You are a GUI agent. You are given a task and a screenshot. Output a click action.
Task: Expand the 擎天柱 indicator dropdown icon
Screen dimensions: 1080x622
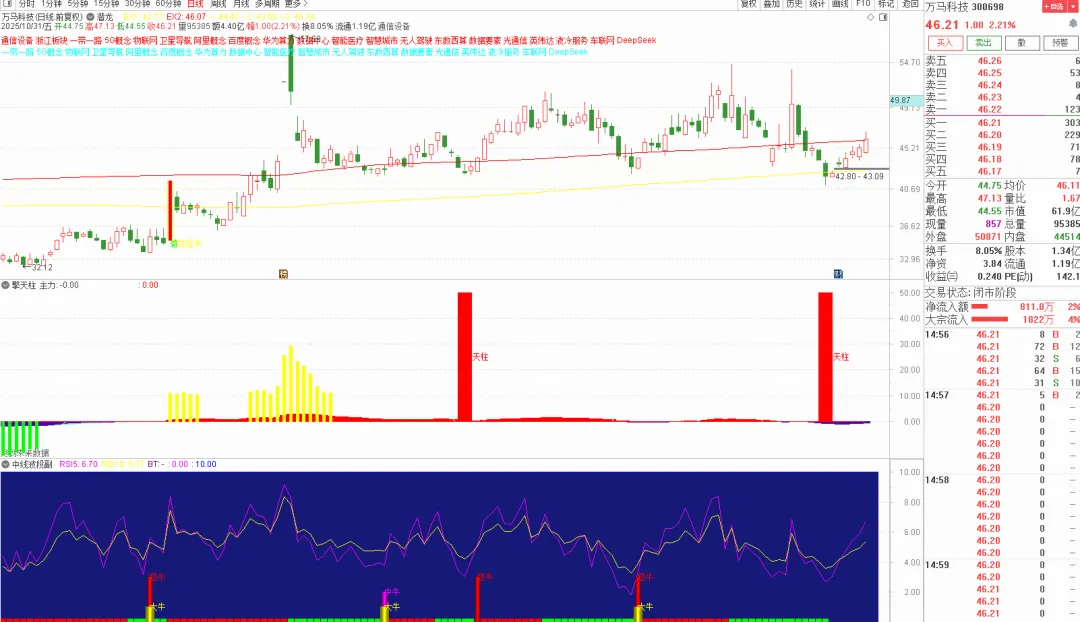[6, 284]
